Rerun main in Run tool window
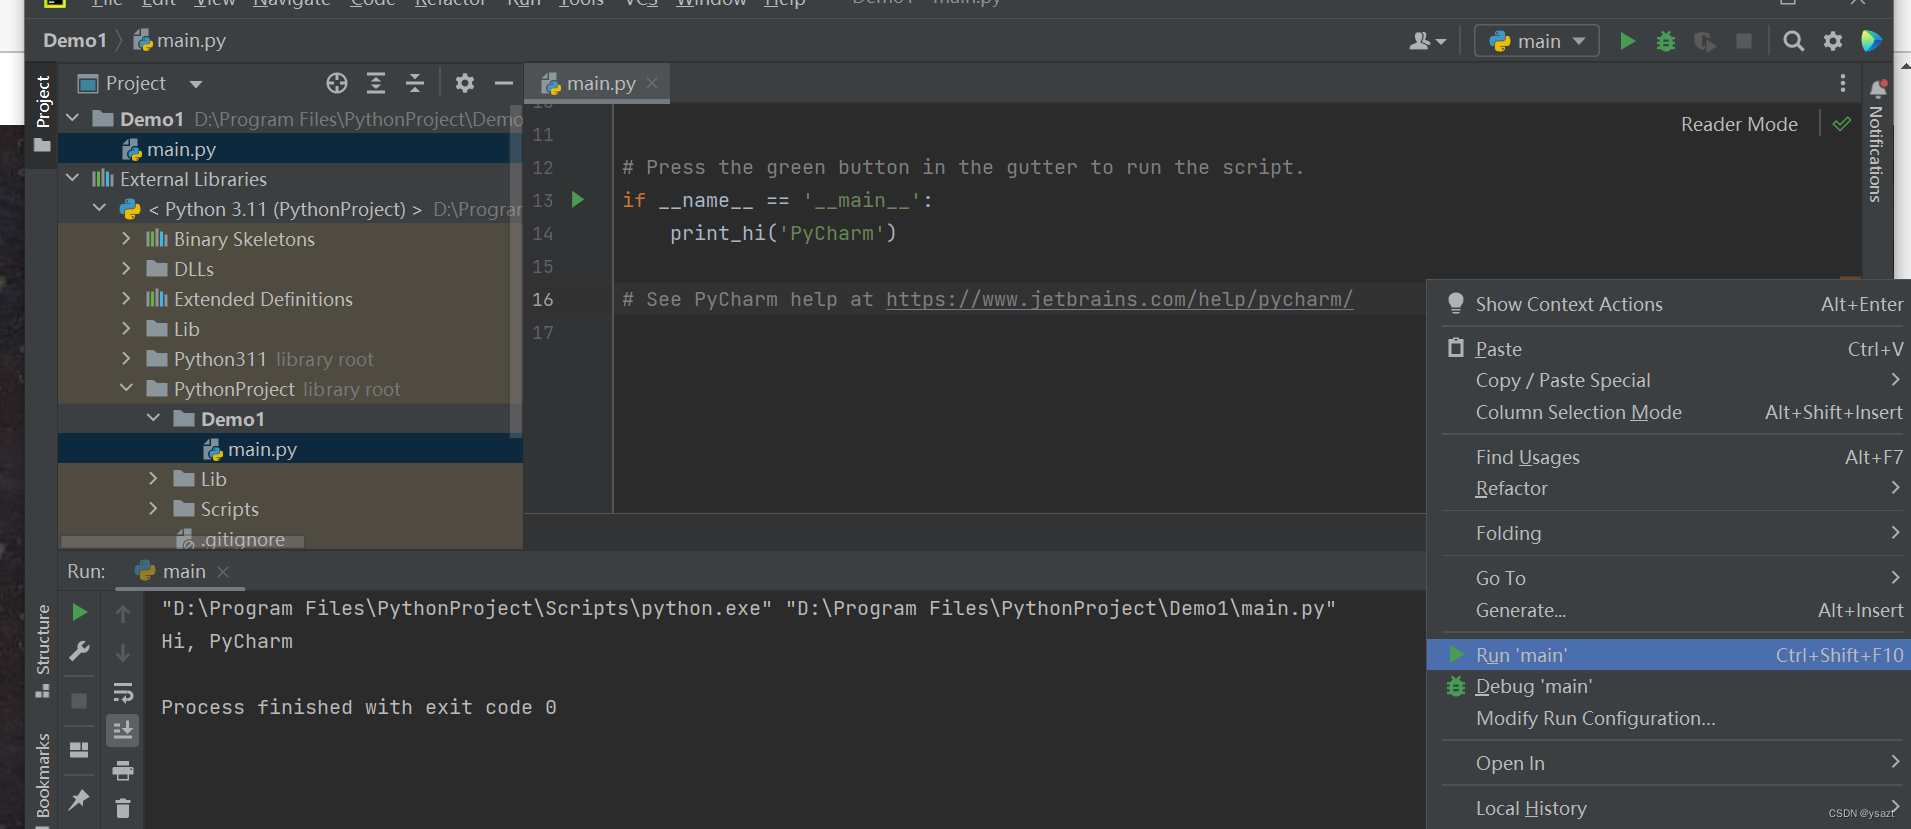This screenshot has height=829, width=1911. tap(80, 612)
